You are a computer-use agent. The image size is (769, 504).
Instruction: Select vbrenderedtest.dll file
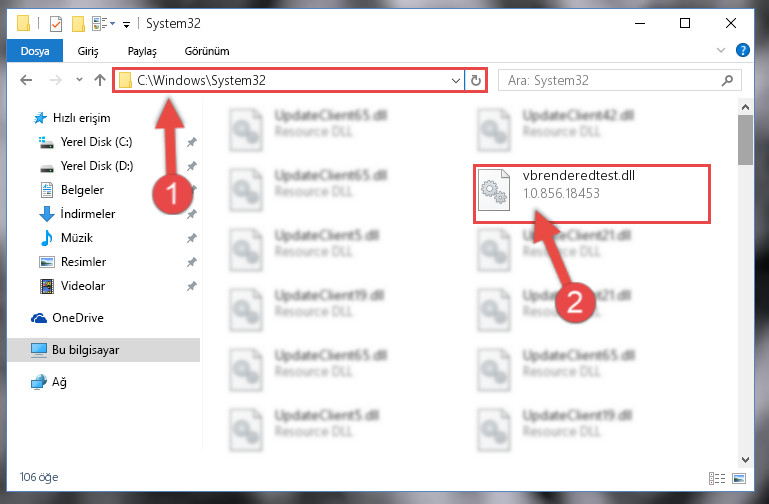pyautogui.click(x=591, y=194)
